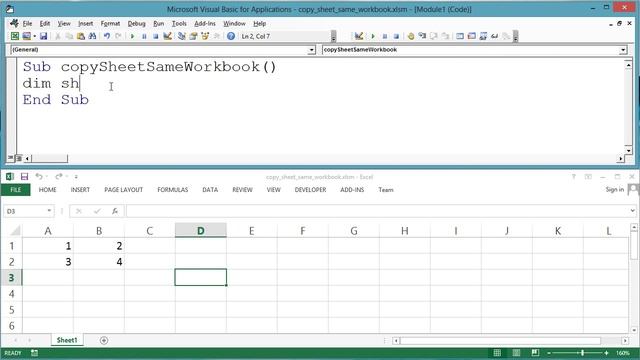This screenshot has height=360, width=640.
Task: Select all cells with the corner button
Action: pyautogui.click(x=15, y=231)
